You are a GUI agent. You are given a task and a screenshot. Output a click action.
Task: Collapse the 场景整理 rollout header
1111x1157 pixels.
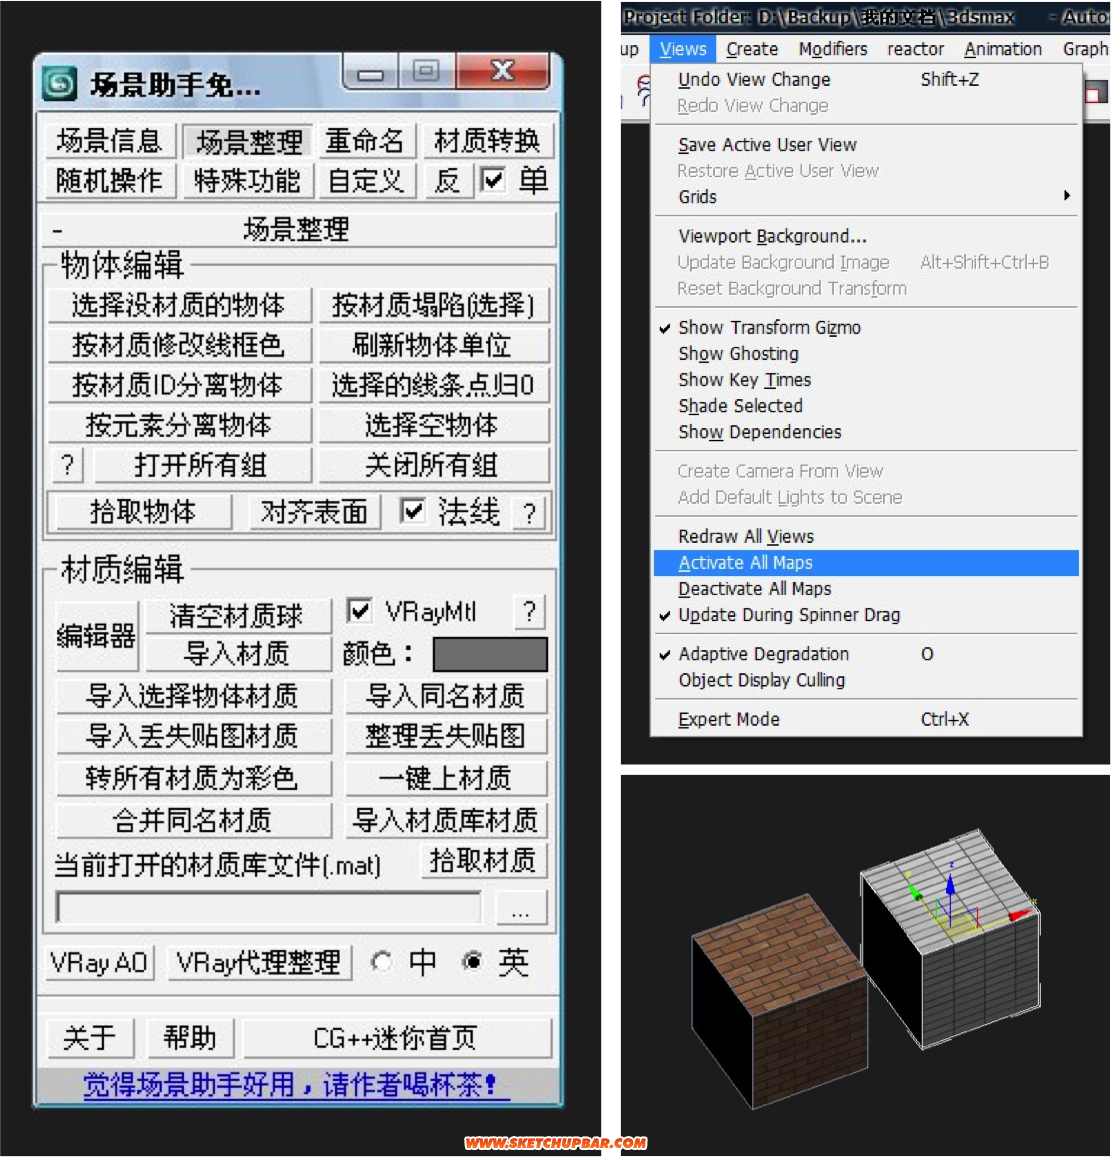298,229
